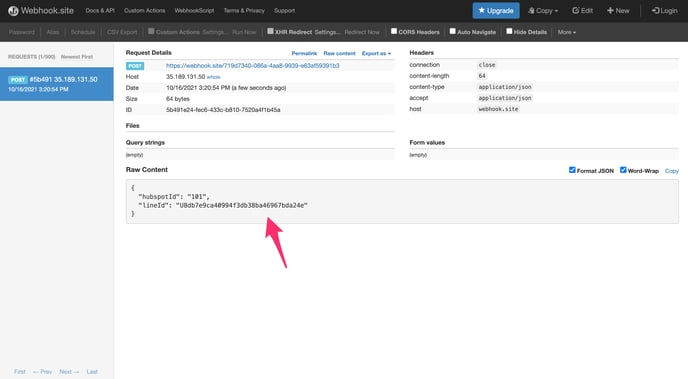Enable the Auto Navigate checkbox
This screenshot has width=688, height=379.
click(452, 31)
